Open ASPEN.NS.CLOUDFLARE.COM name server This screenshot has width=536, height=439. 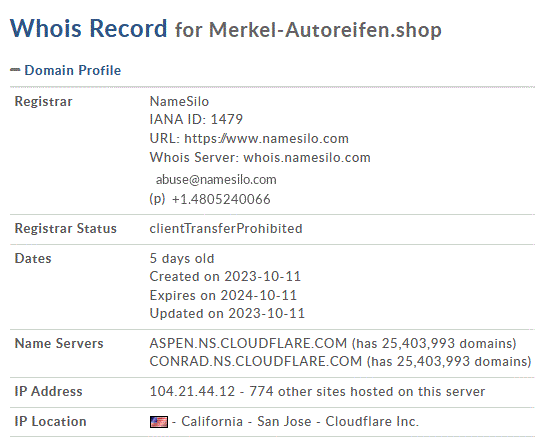[x=248, y=343]
